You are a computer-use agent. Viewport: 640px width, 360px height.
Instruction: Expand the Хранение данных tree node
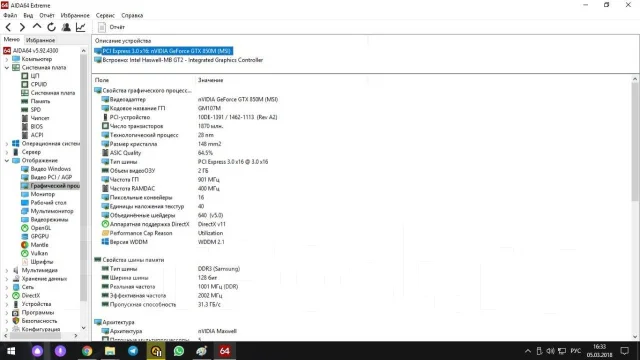(6, 279)
